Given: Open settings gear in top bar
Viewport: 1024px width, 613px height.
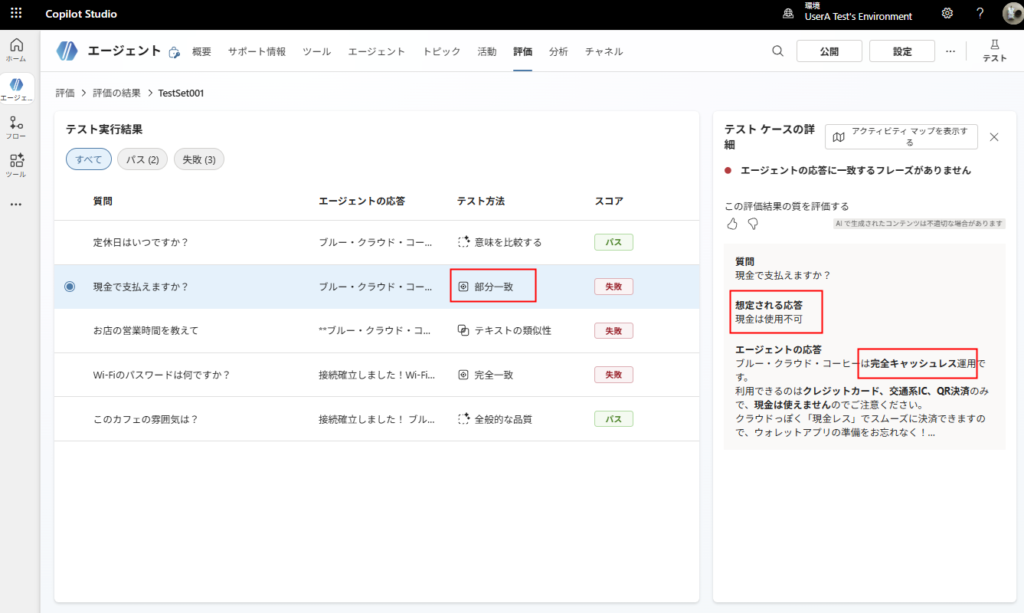Looking at the screenshot, I should 947,14.
